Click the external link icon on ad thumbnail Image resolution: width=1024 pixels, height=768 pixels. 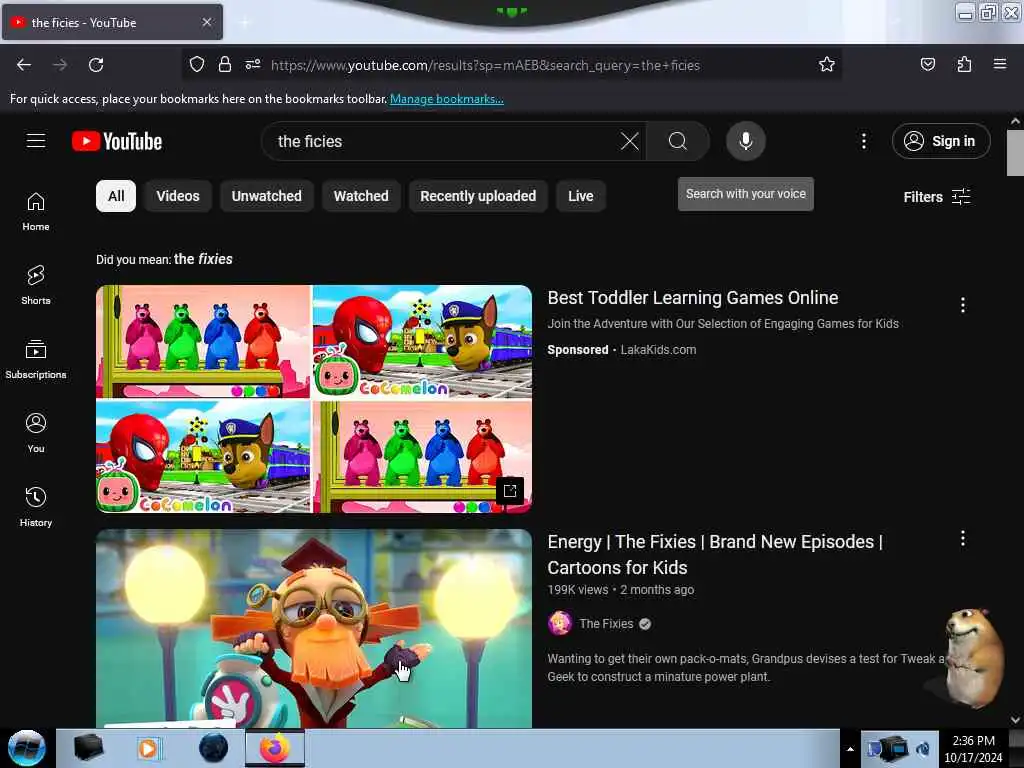pyautogui.click(x=510, y=490)
